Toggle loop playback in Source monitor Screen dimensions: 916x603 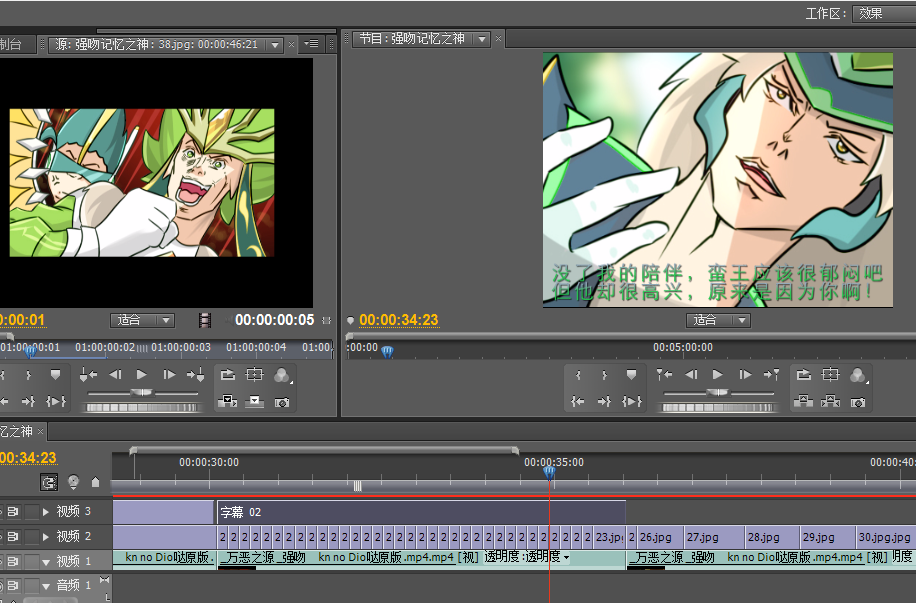pyautogui.click(x=227, y=375)
